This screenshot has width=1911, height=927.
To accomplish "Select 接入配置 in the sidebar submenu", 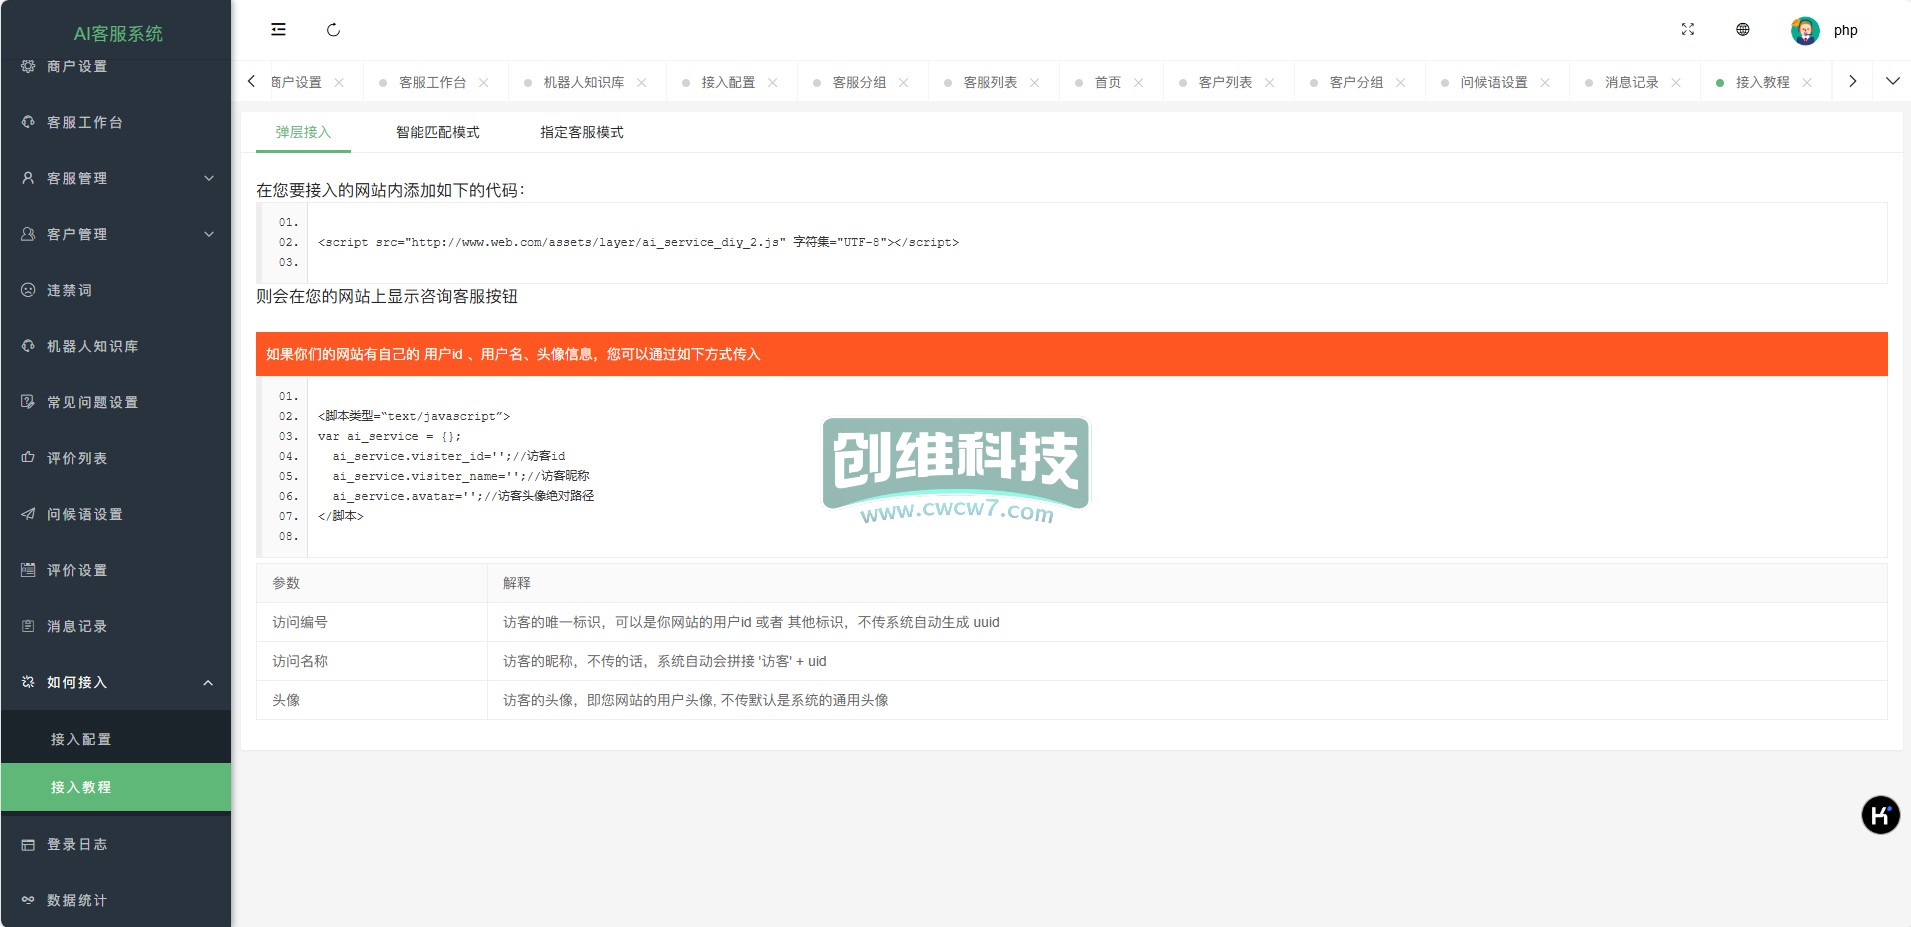I will click(x=115, y=739).
